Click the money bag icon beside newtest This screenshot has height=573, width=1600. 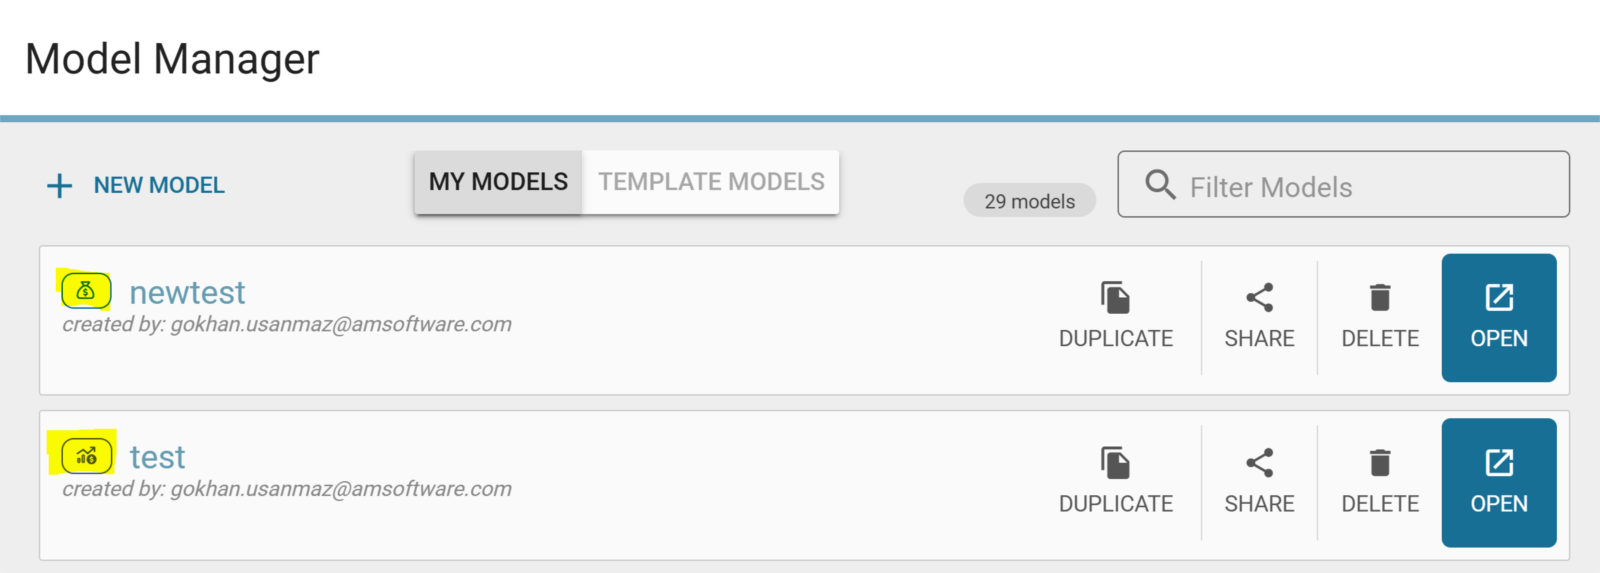point(86,291)
